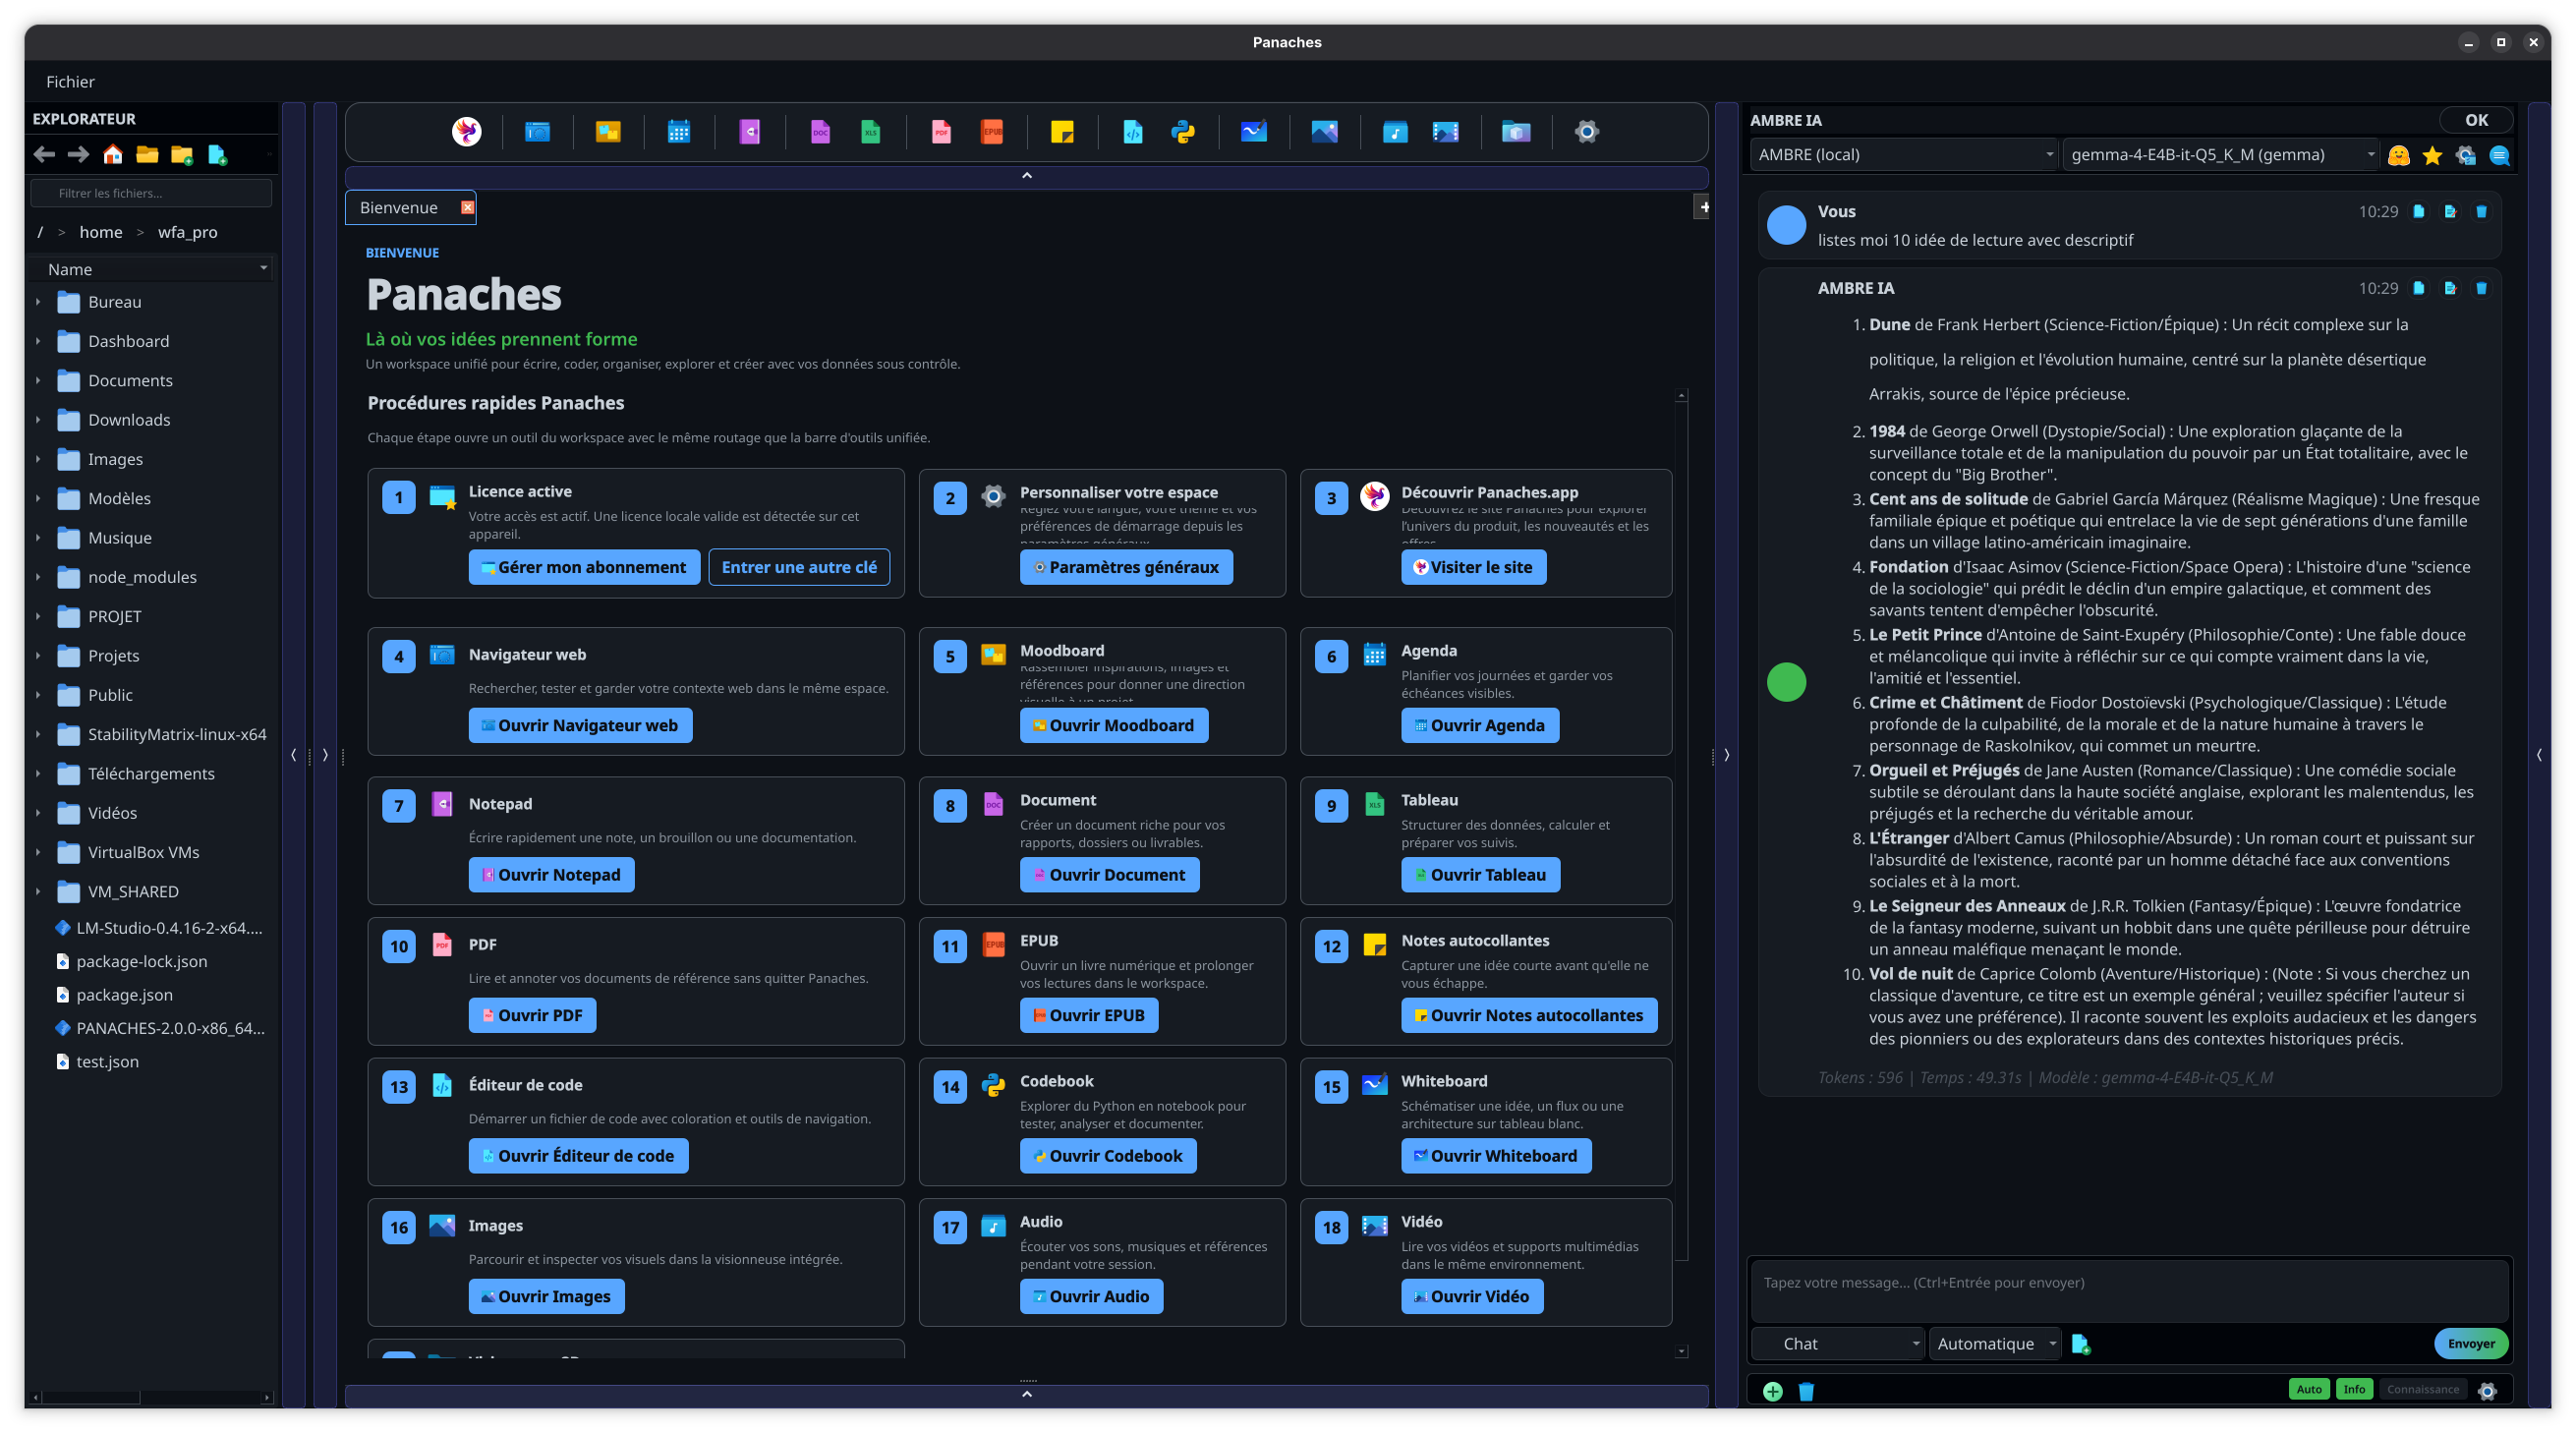Image resolution: width=2576 pixels, height=1433 pixels.
Task: Click 'Entrer une autre clé' button
Action: point(799,567)
